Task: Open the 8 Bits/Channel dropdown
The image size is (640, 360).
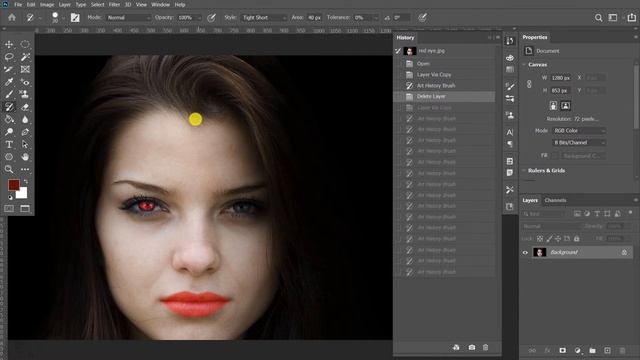Action: [579, 142]
